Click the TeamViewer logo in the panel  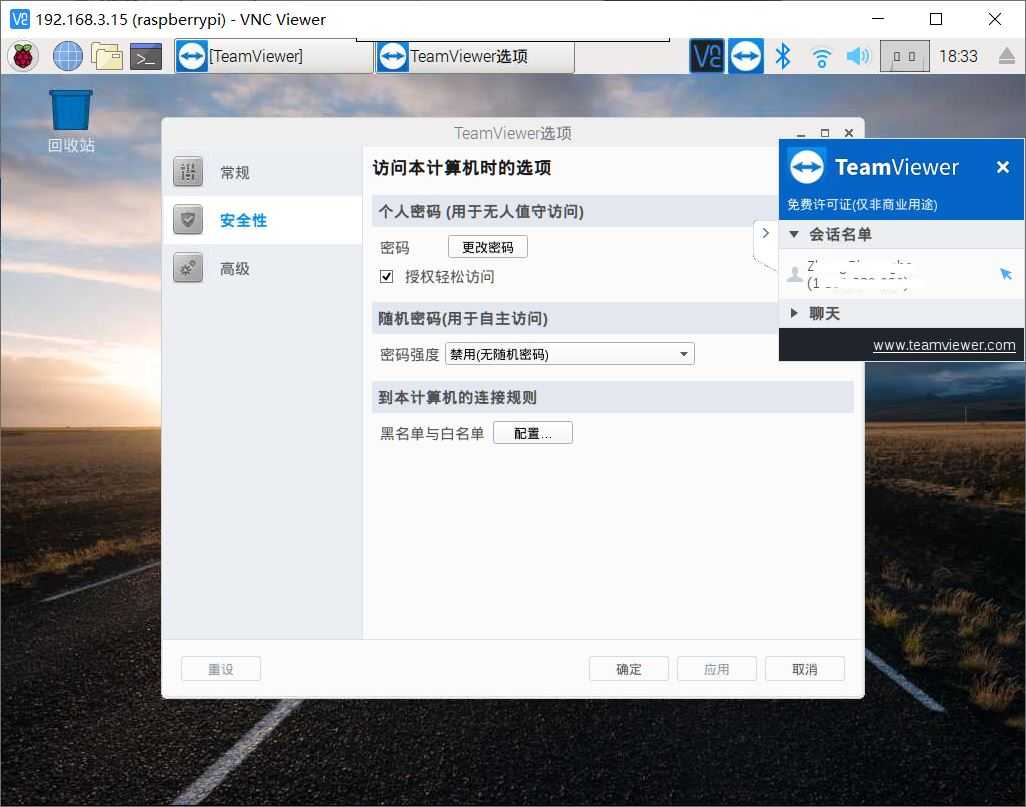806,167
